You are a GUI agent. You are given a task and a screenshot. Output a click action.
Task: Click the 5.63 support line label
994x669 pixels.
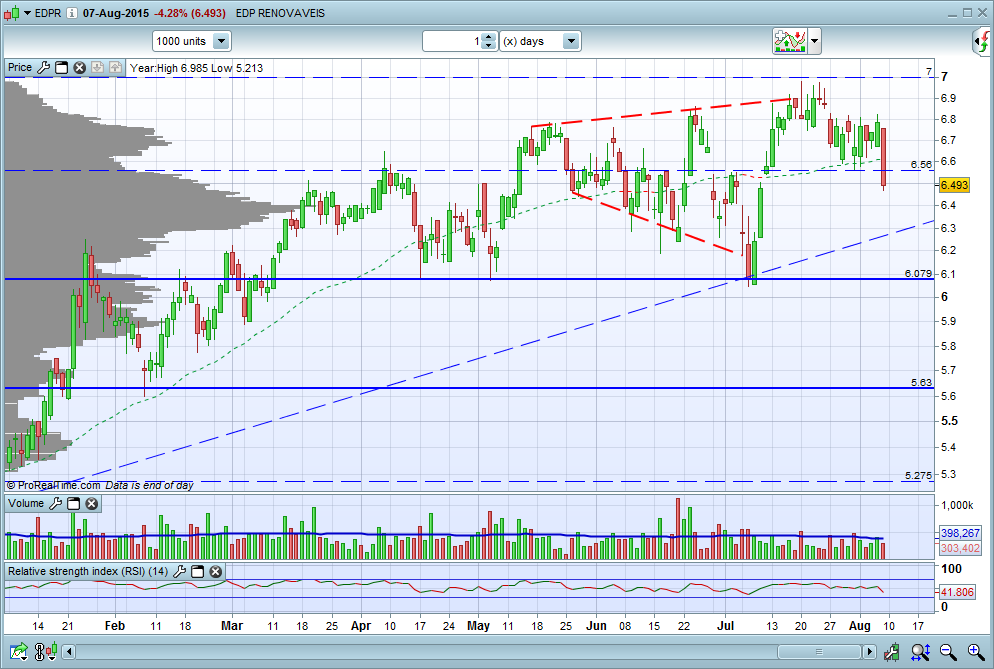tap(921, 382)
